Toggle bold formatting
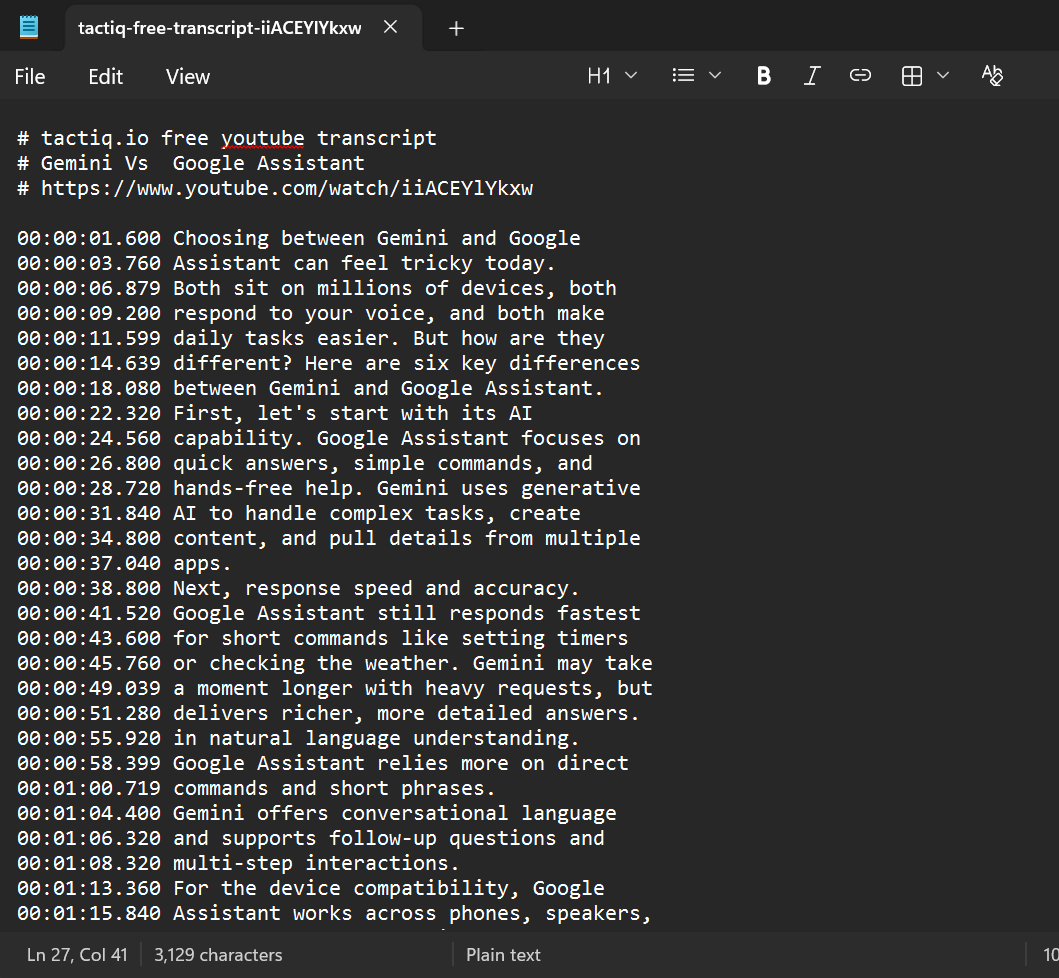This screenshot has height=978, width=1059. tap(763, 75)
